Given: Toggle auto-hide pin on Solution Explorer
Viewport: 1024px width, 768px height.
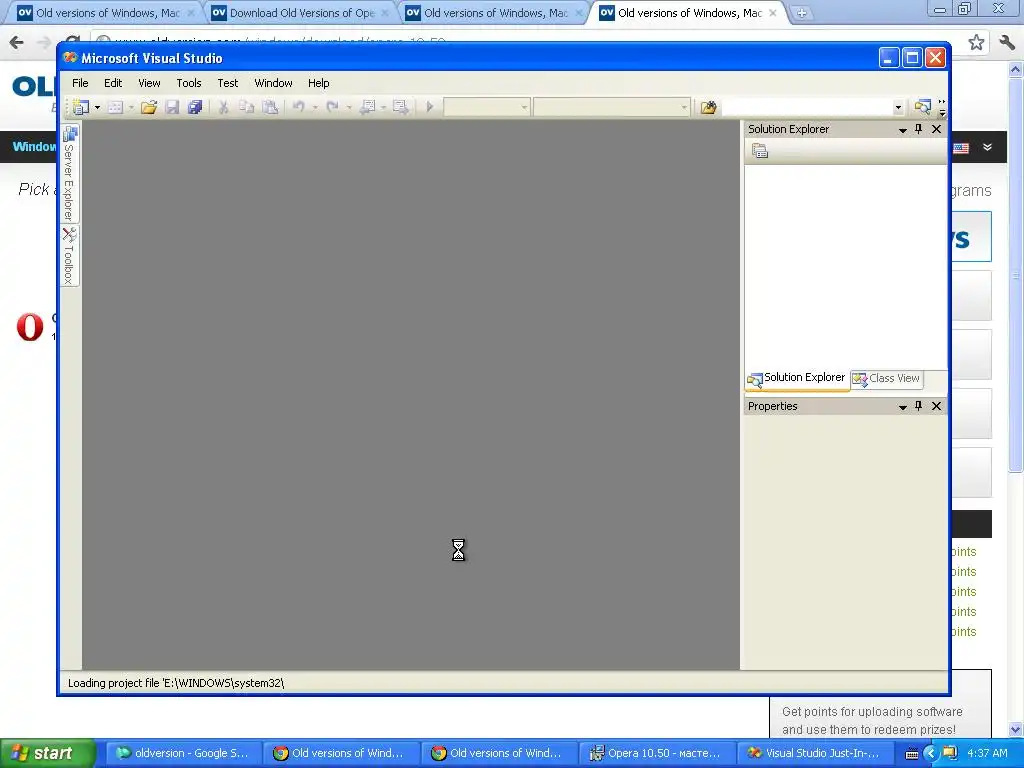Looking at the screenshot, I should point(919,129).
